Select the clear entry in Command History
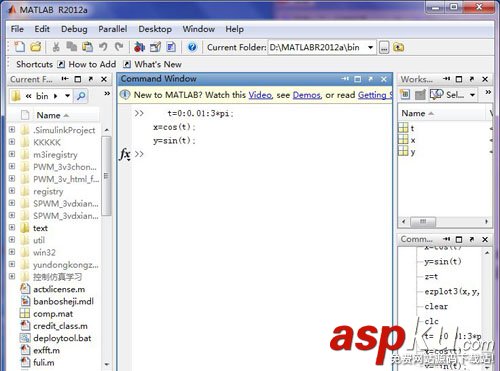 click(436, 306)
